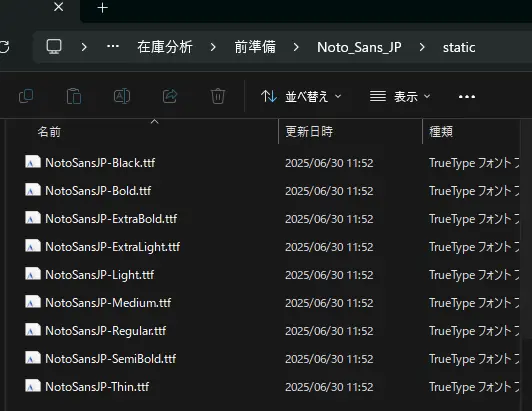Select file NotoSansJP-Black.ttf
This screenshot has height=411, width=532.
100,163
